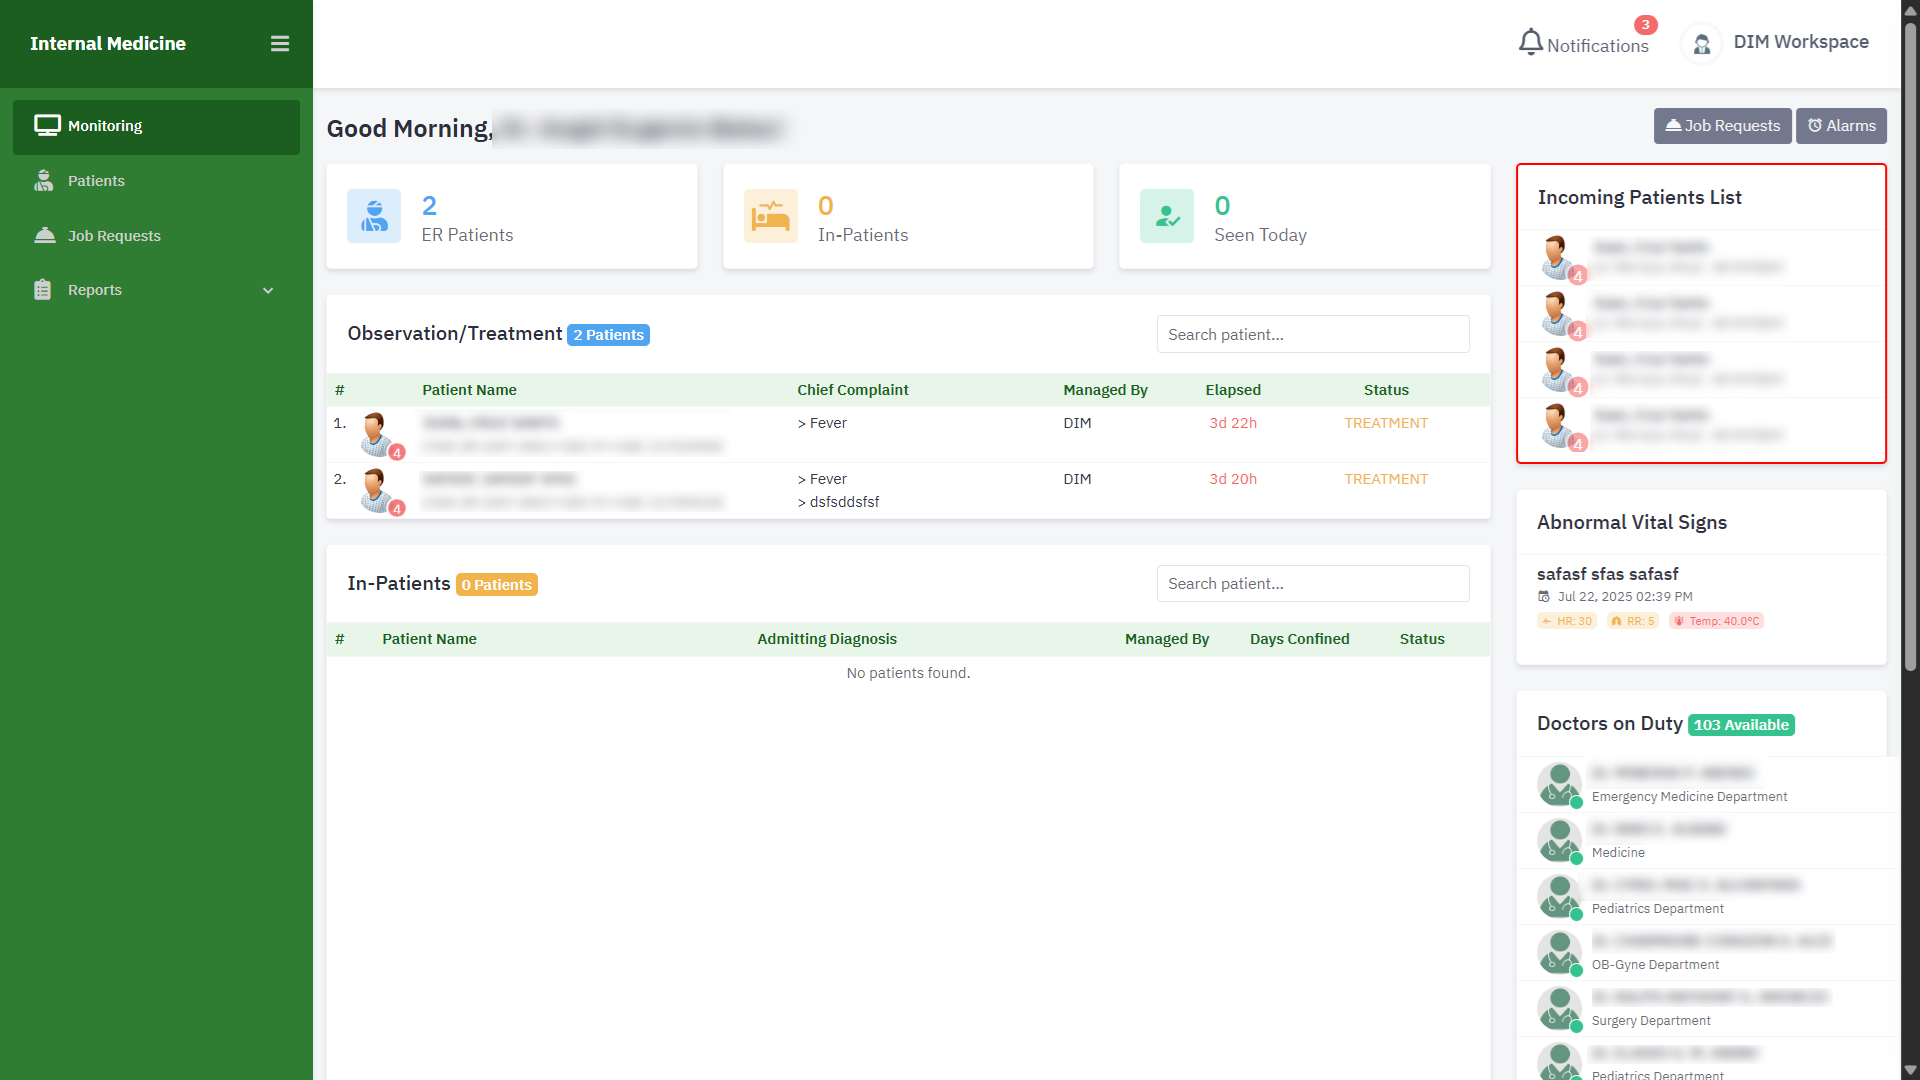Expand the Reports sidebar chevron

pyautogui.click(x=268, y=291)
